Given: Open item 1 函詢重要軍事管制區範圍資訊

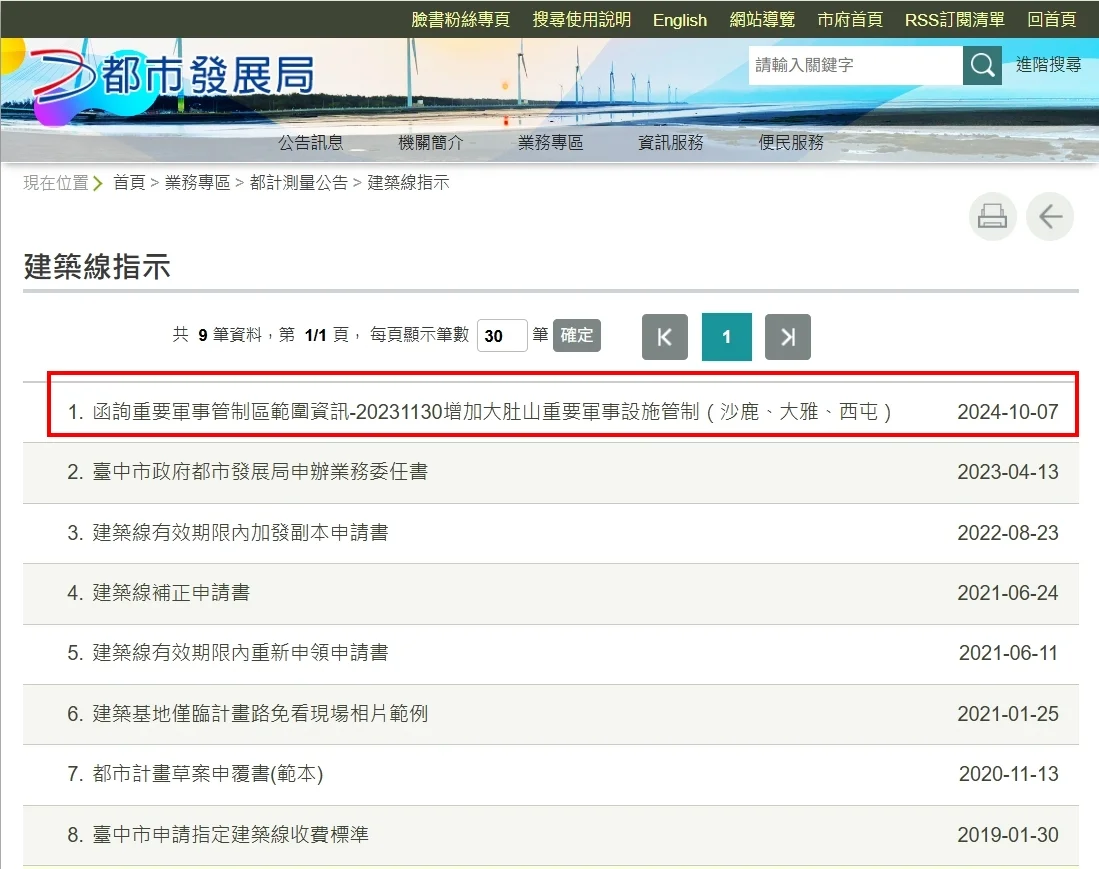Looking at the screenshot, I should (x=491, y=411).
